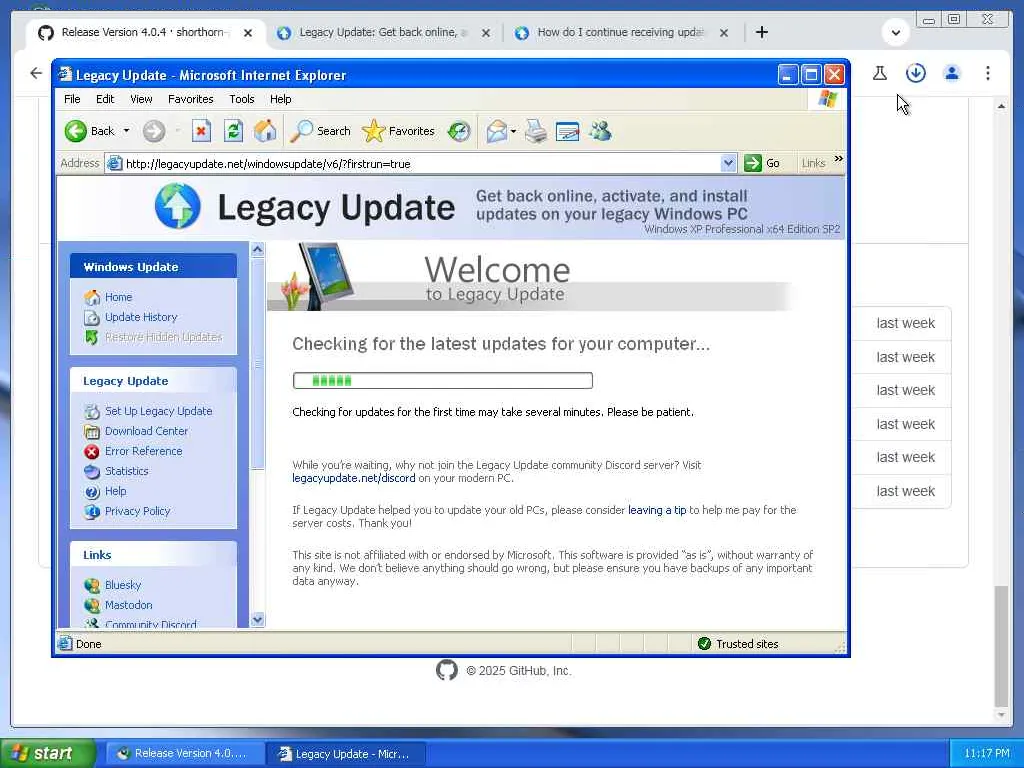Click the Windows flag logo in IE
The image size is (1024, 768).
click(x=827, y=99)
